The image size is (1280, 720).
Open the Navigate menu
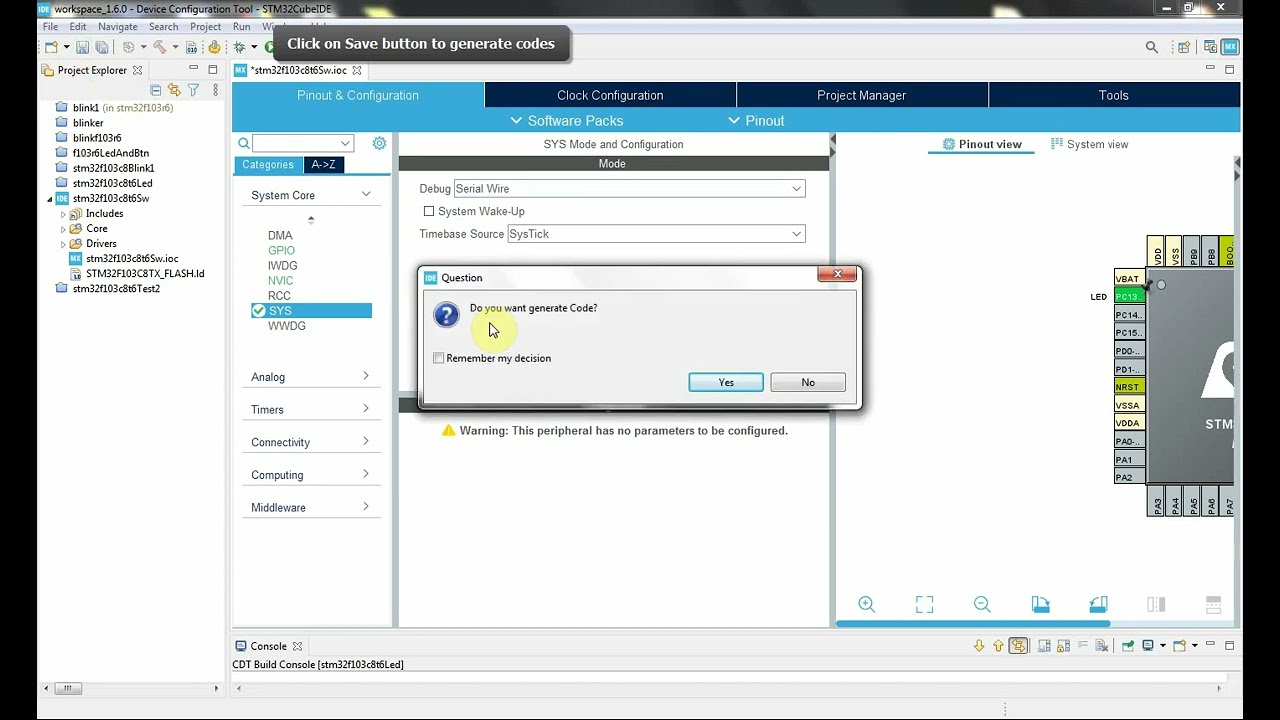[x=118, y=27]
